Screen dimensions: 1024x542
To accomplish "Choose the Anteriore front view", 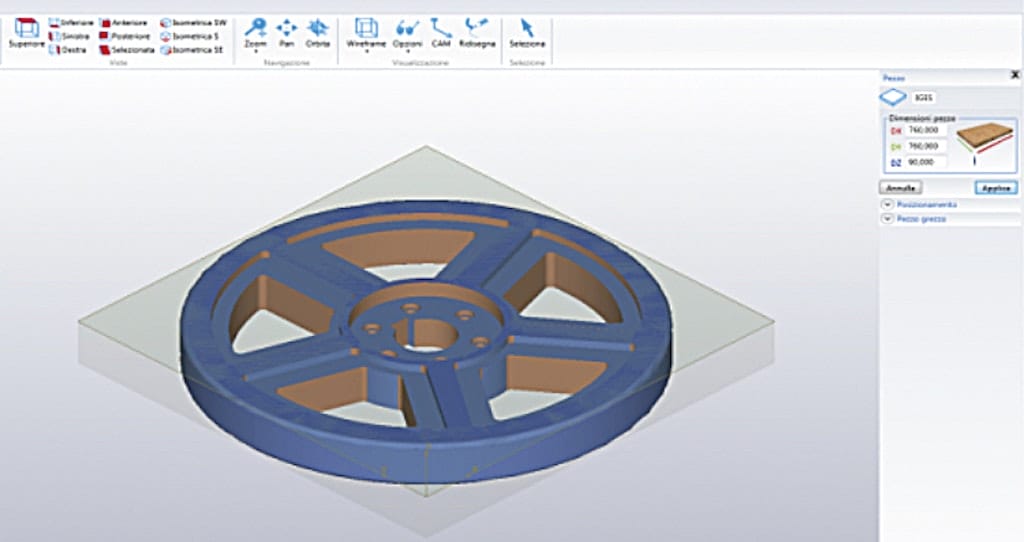I will [x=124, y=22].
